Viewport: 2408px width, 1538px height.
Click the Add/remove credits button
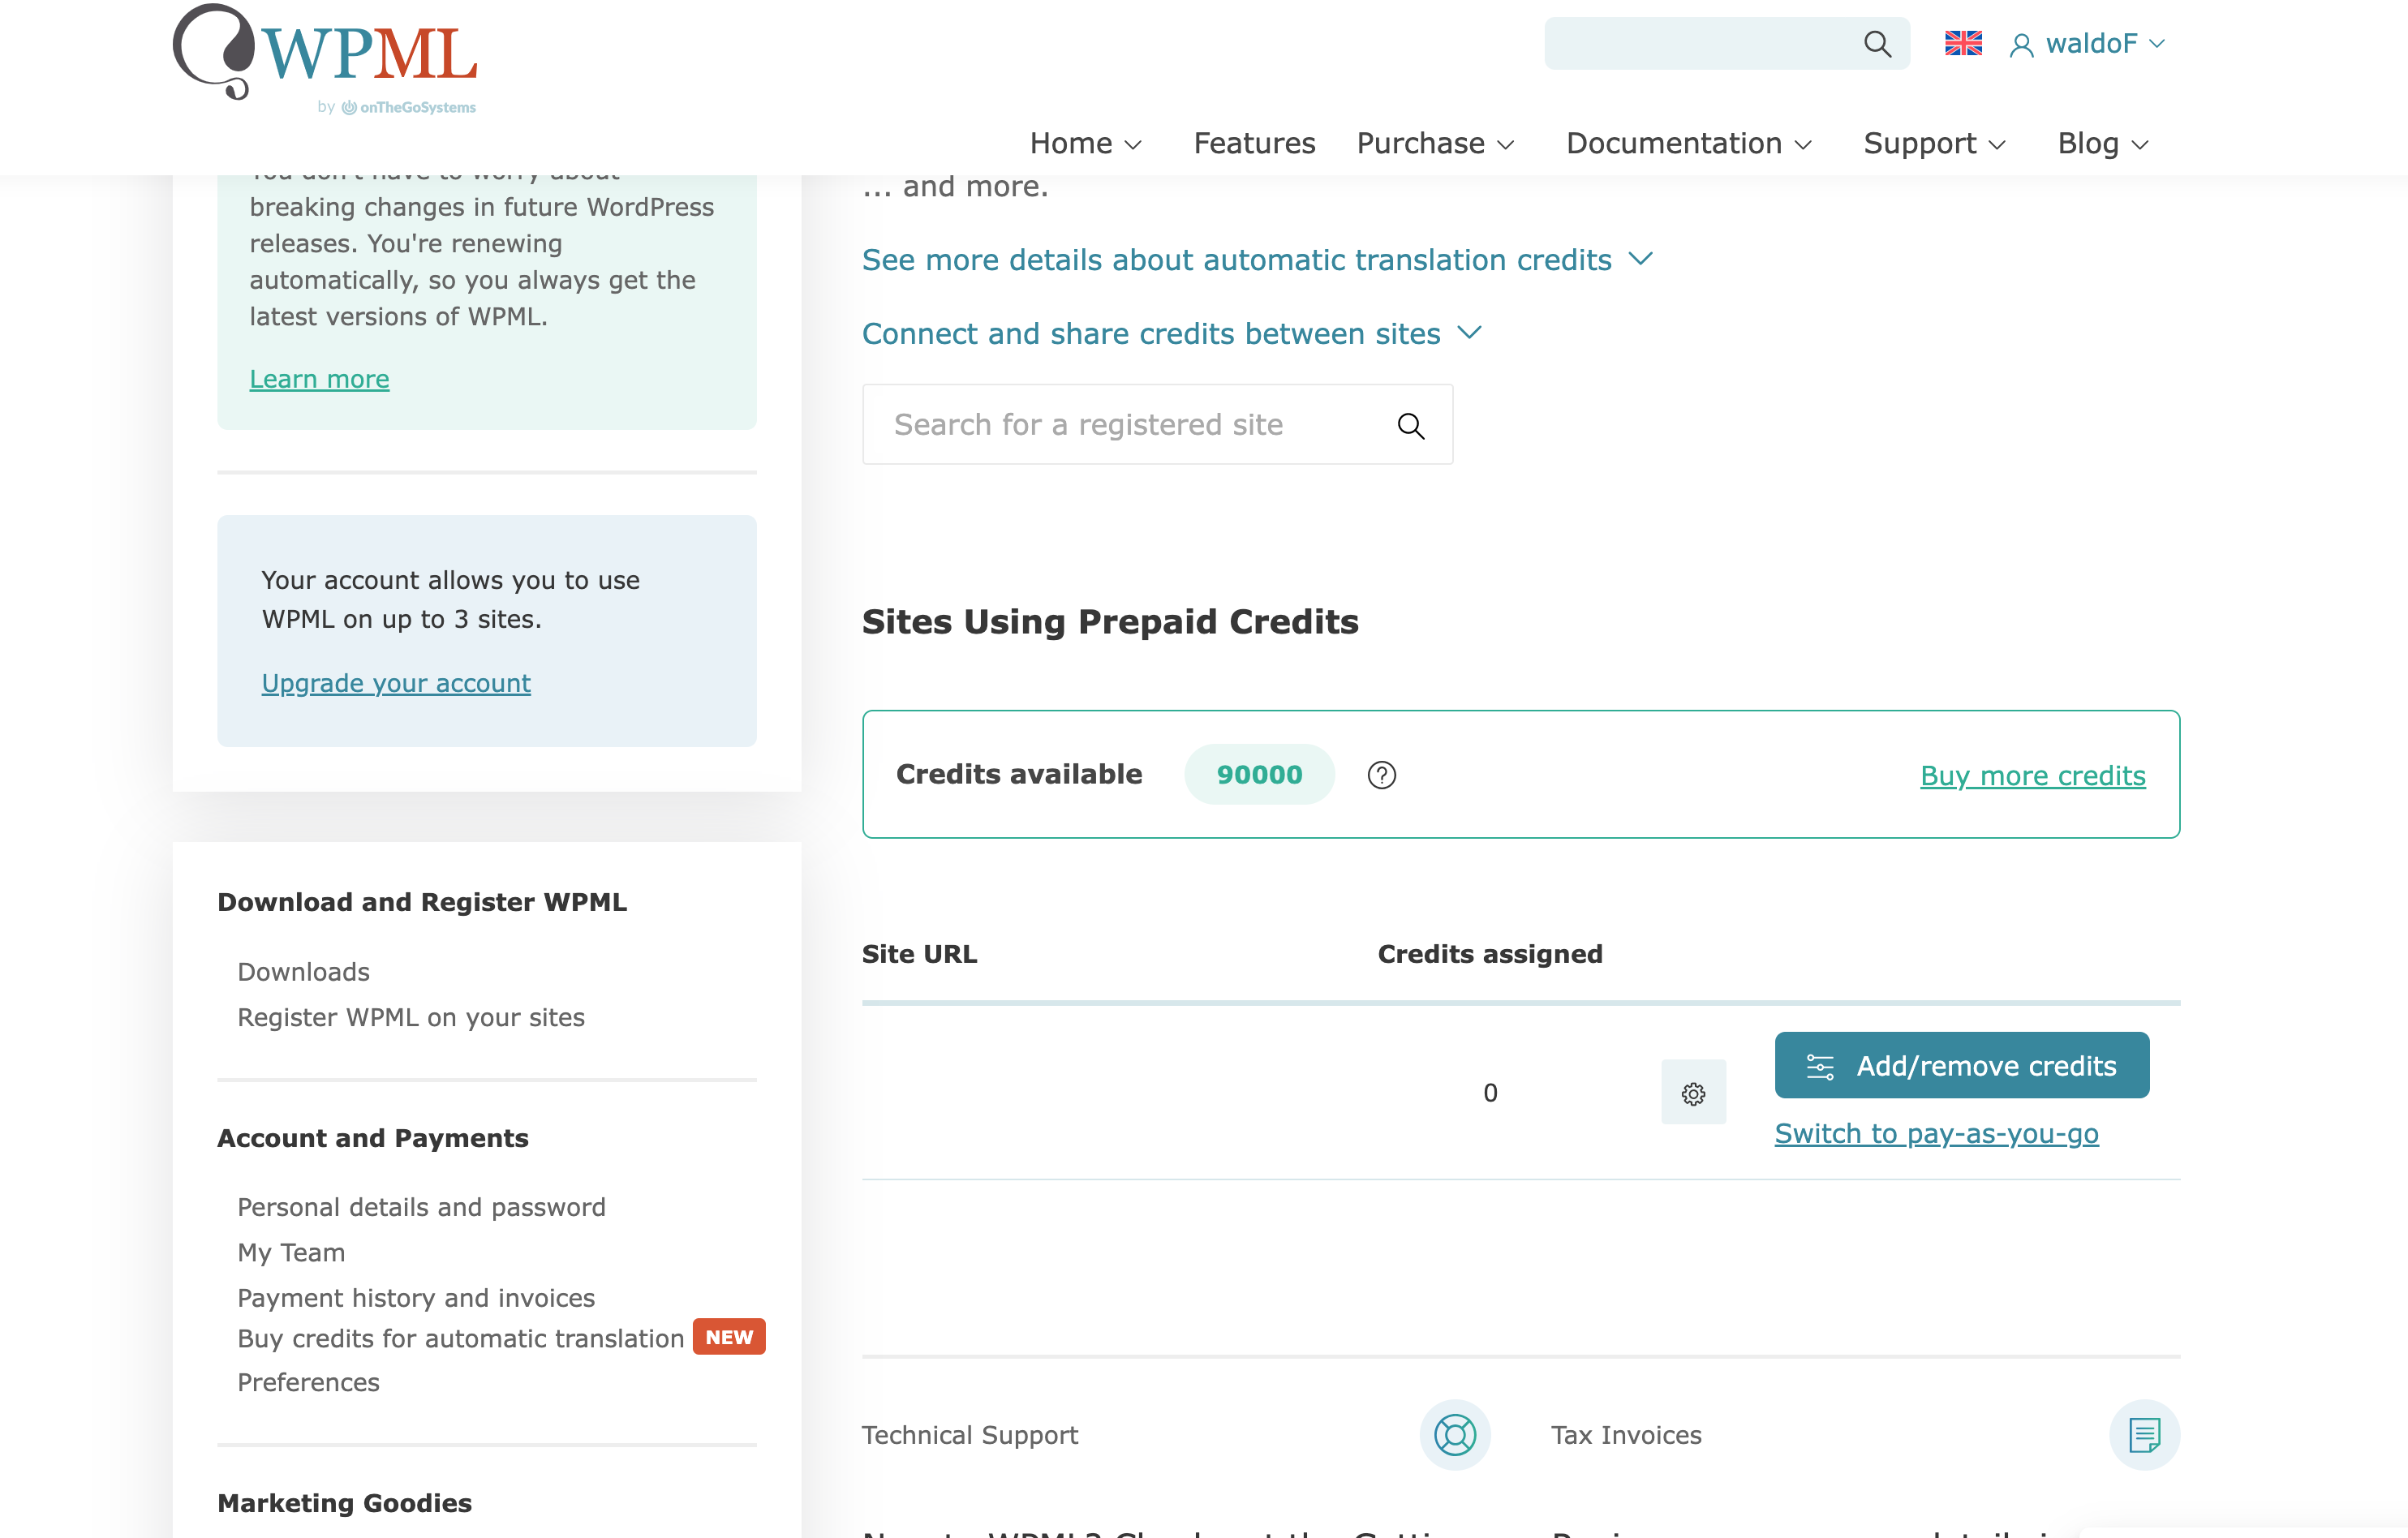(x=1961, y=1066)
